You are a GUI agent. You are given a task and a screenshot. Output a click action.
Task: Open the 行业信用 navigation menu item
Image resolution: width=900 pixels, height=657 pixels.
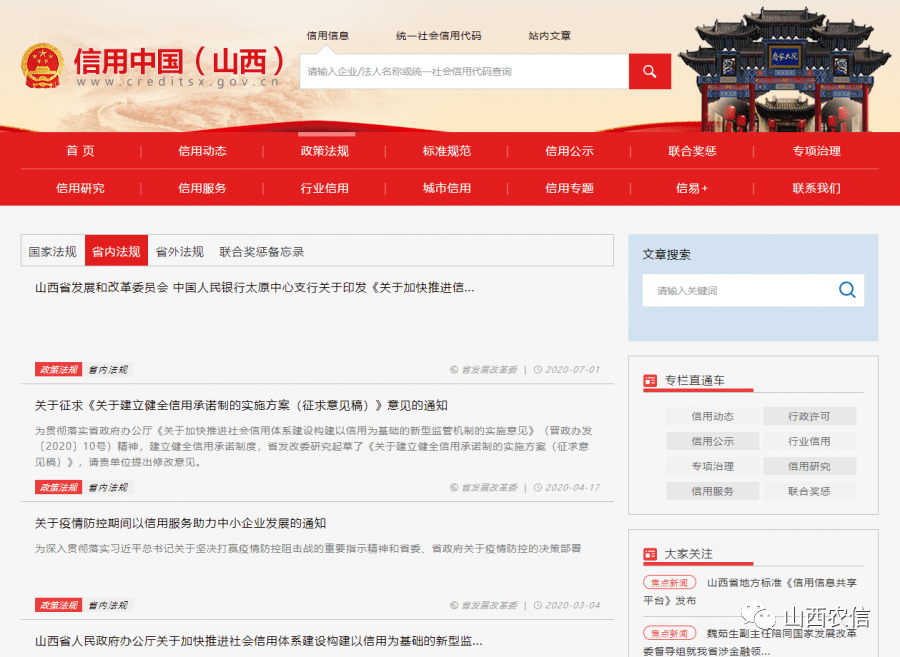pyautogui.click(x=324, y=188)
